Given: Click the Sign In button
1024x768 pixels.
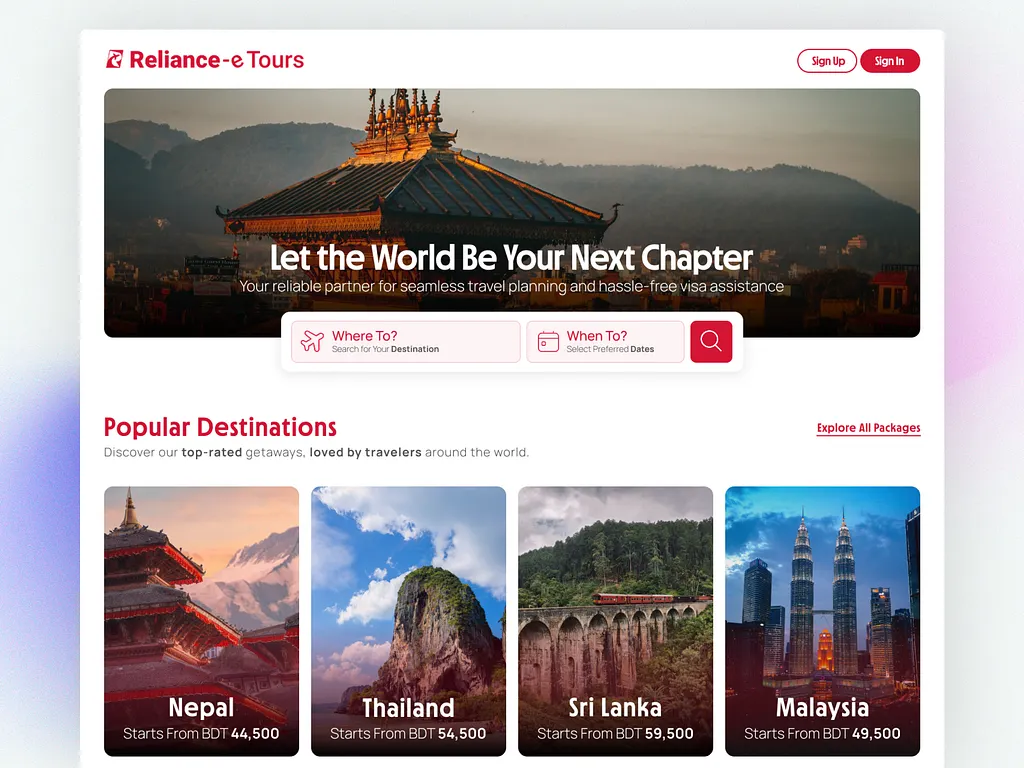Looking at the screenshot, I should [889, 61].
